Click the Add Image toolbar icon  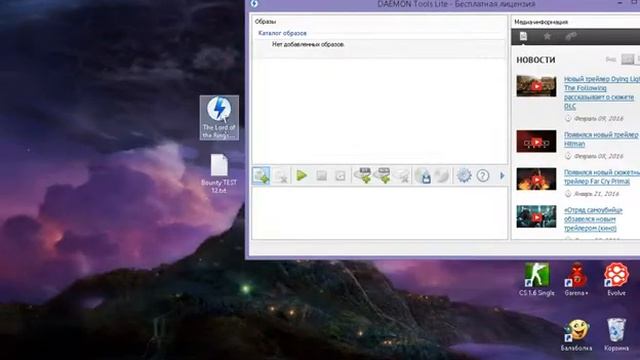[x=261, y=176]
